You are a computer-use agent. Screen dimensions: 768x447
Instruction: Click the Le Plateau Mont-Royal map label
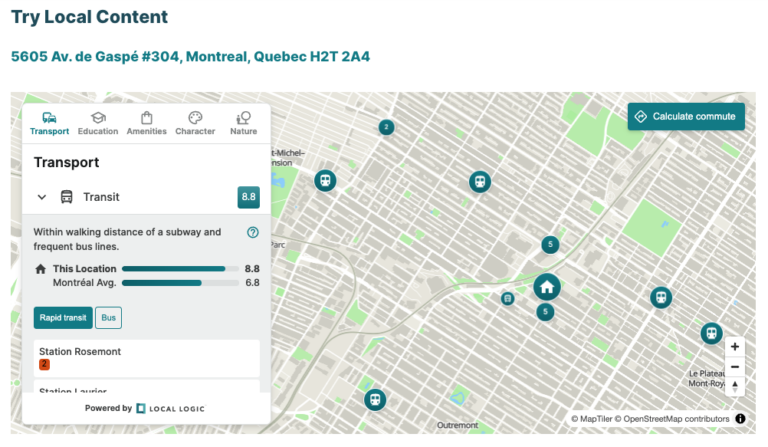point(706,378)
